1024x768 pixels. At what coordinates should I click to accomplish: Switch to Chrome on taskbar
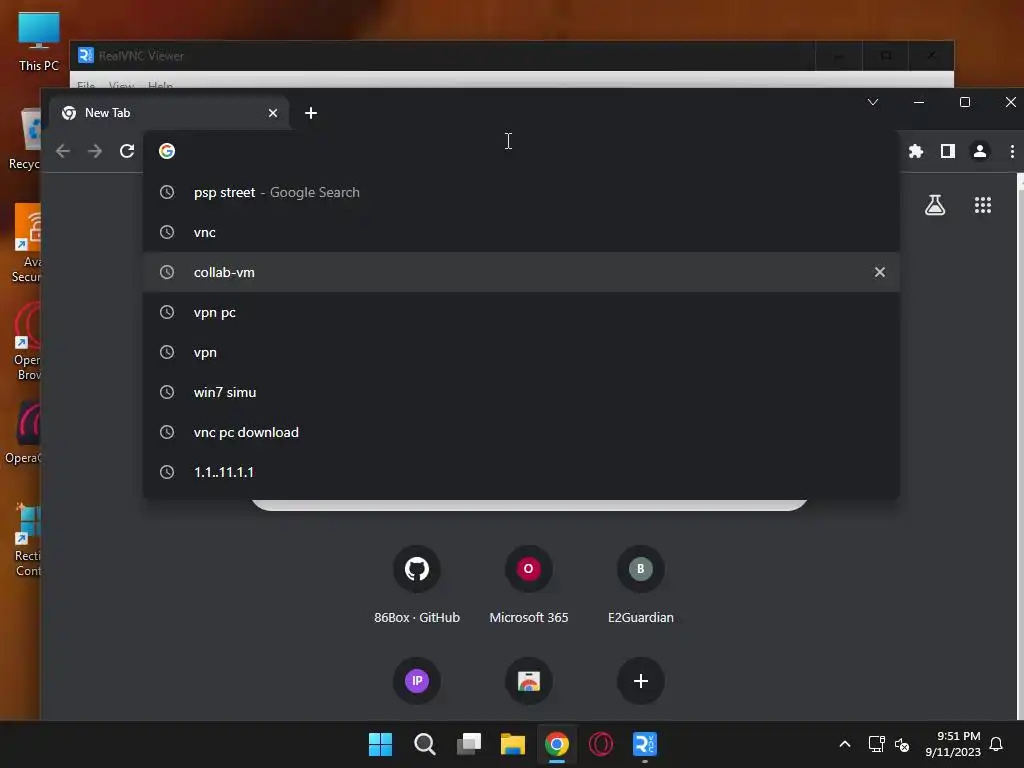point(557,744)
